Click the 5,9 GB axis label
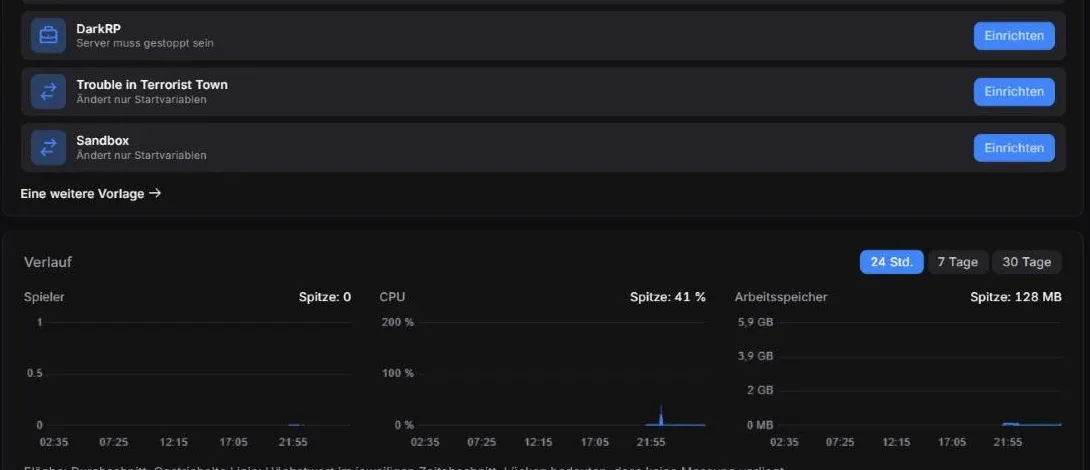Viewport: 1090px width, 470px height. pyautogui.click(x=755, y=323)
